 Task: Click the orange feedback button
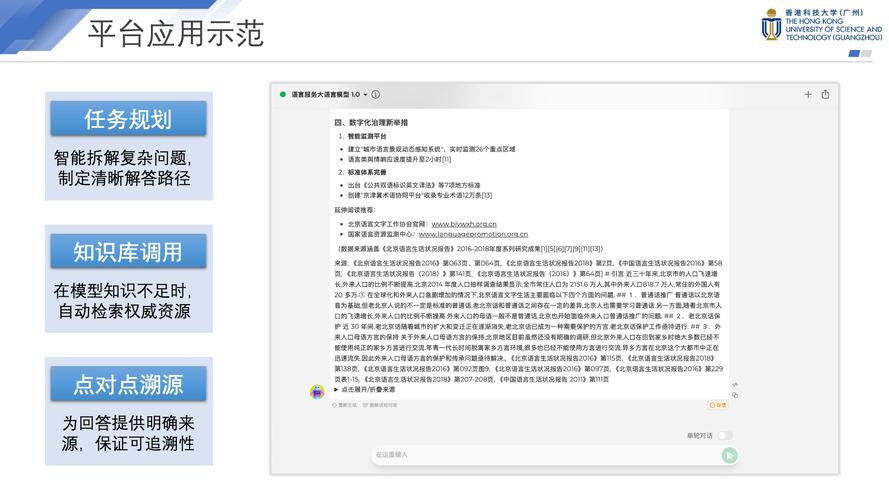[717, 405]
